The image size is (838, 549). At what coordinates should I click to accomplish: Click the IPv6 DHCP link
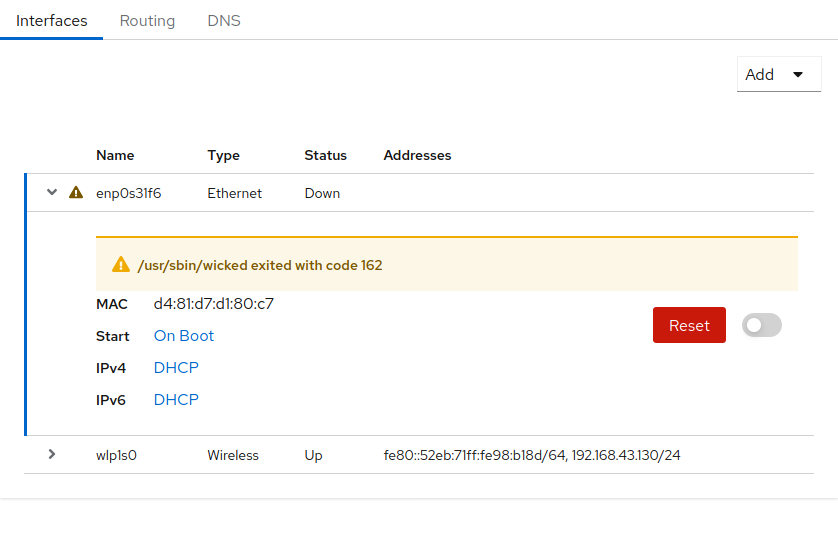176,400
